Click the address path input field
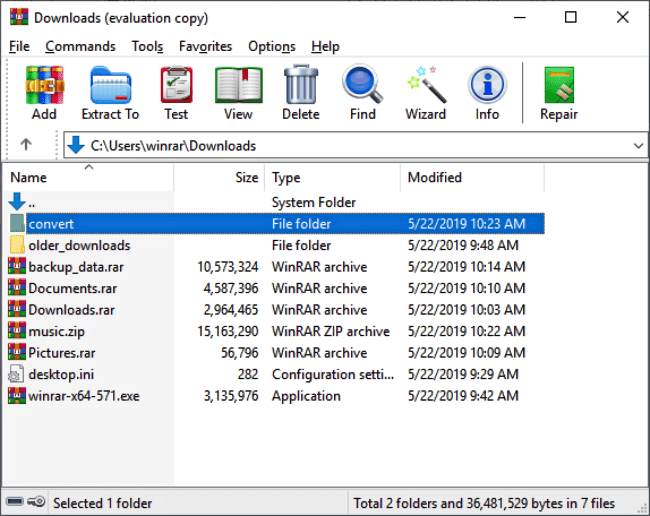This screenshot has width=650, height=516. [x=357, y=145]
